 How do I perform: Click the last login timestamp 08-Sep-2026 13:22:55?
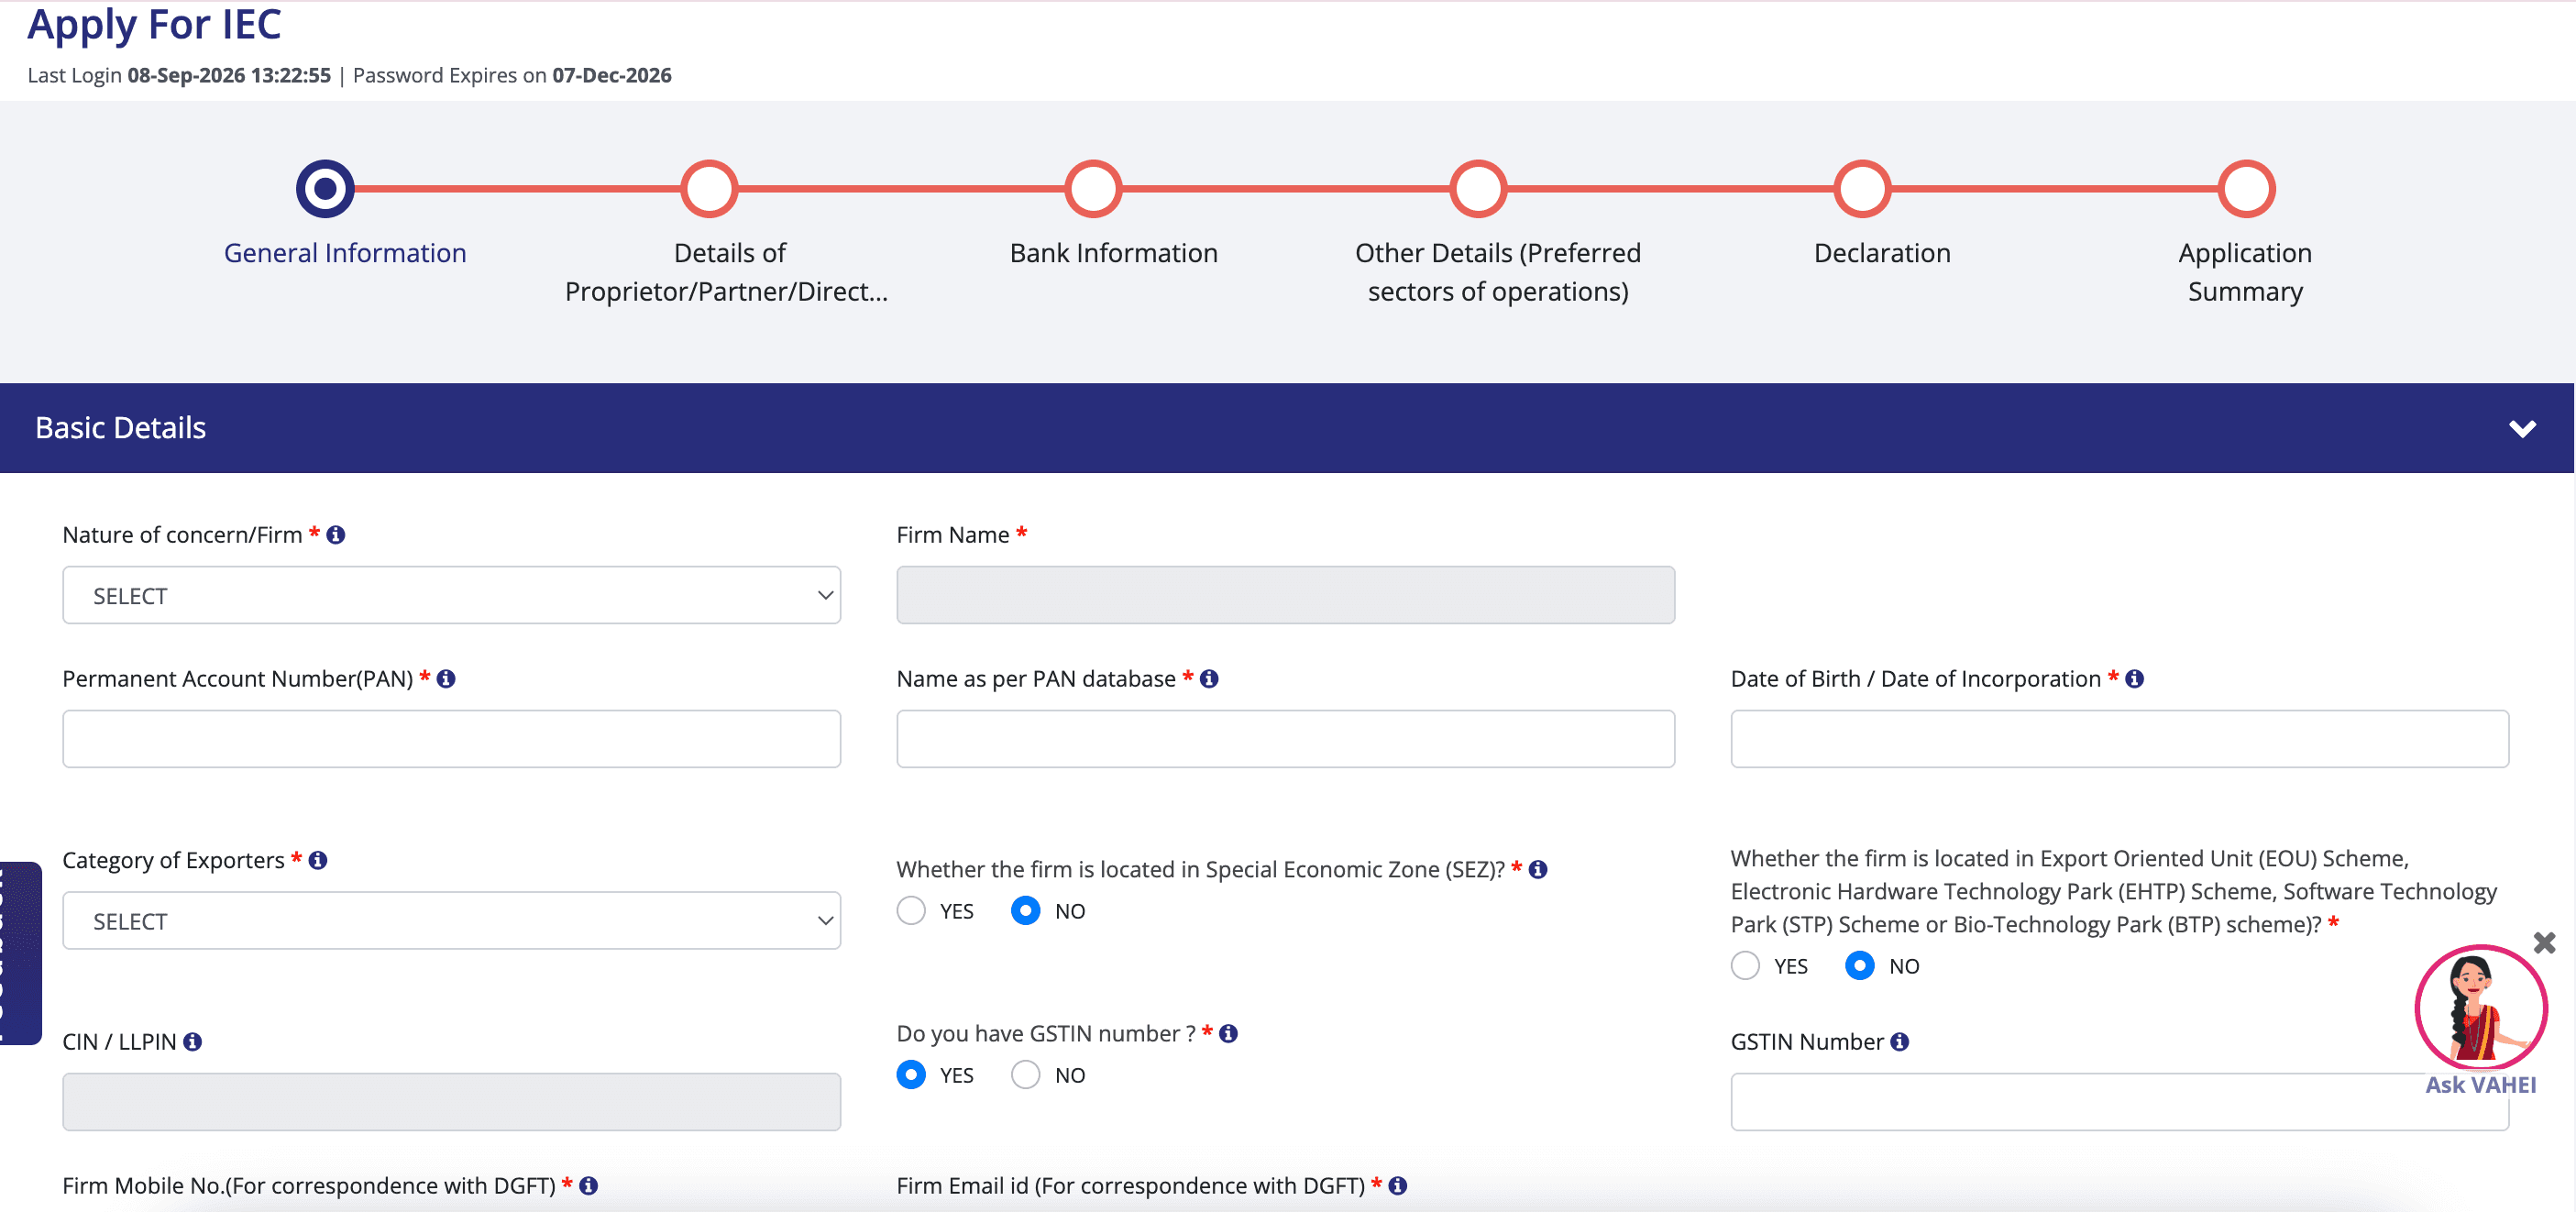click(x=229, y=75)
